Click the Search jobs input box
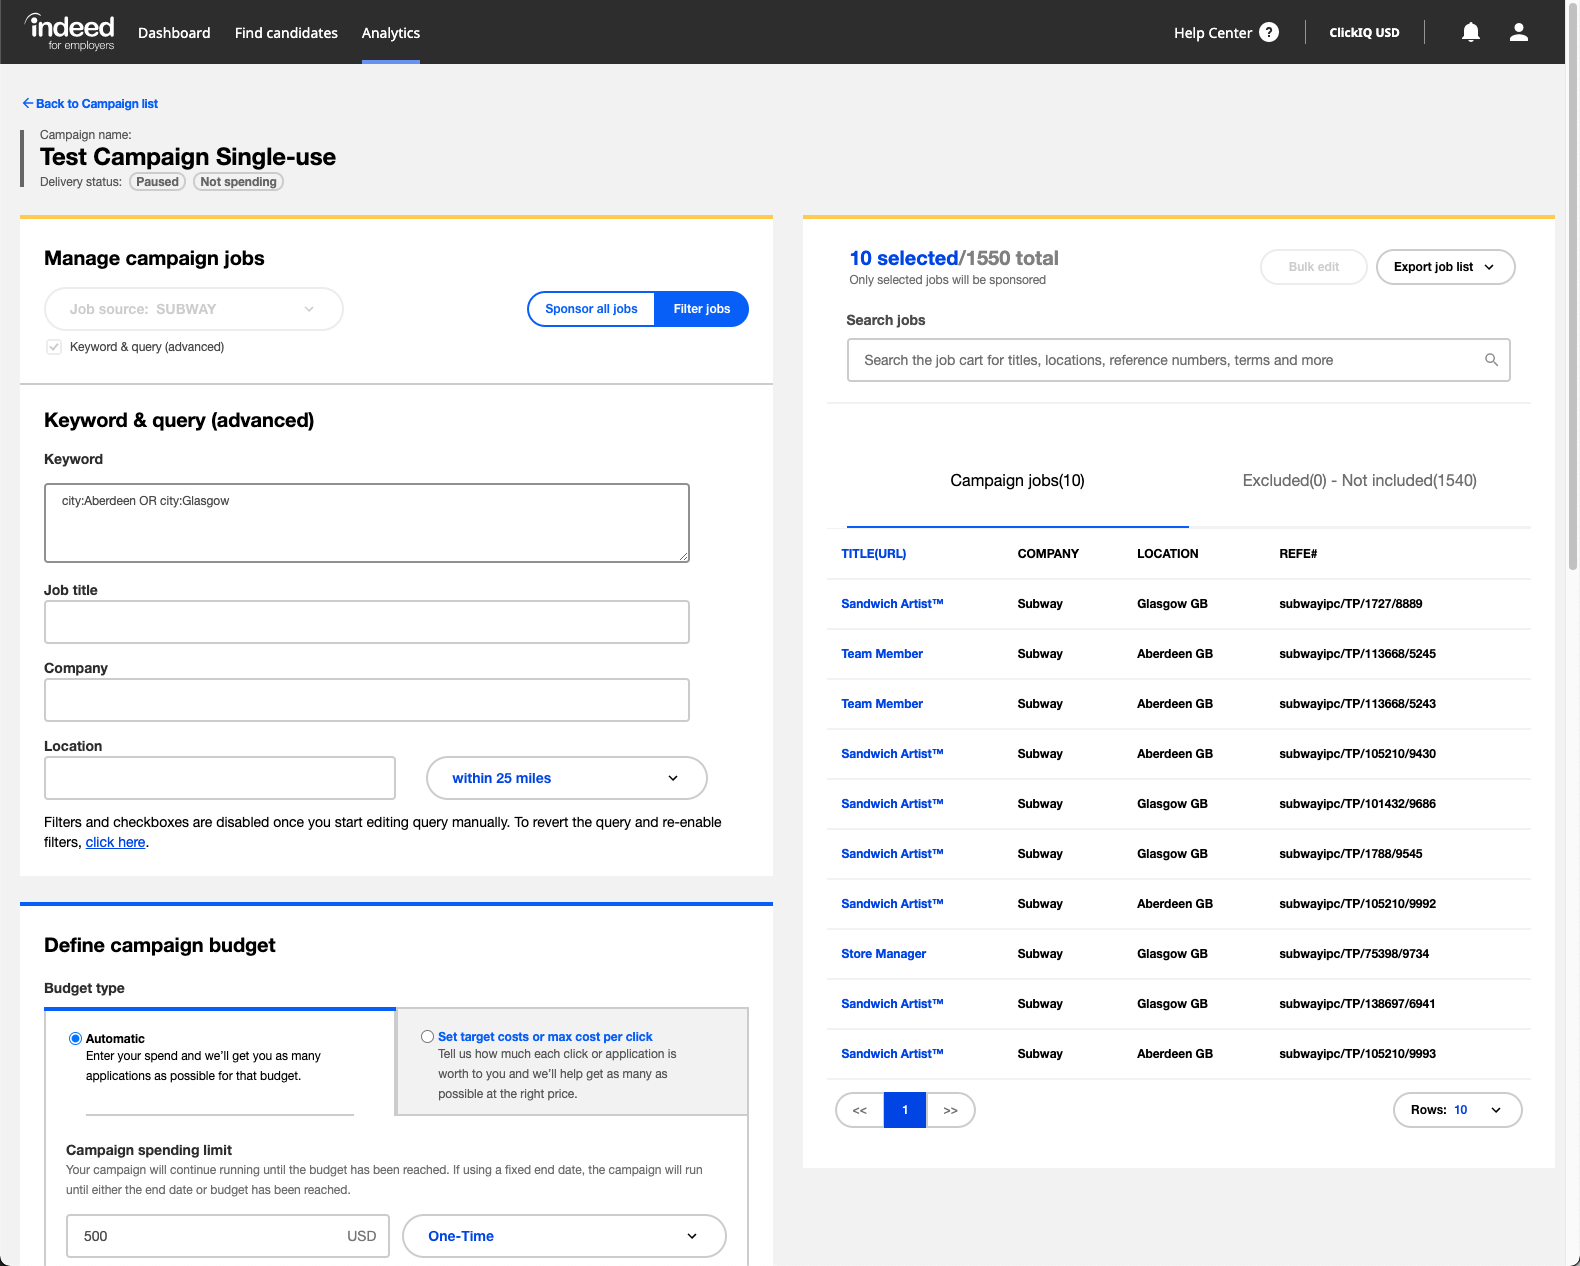The width and height of the screenshot is (1580, 1266). pyautogui.click(x=1179, y=360)
